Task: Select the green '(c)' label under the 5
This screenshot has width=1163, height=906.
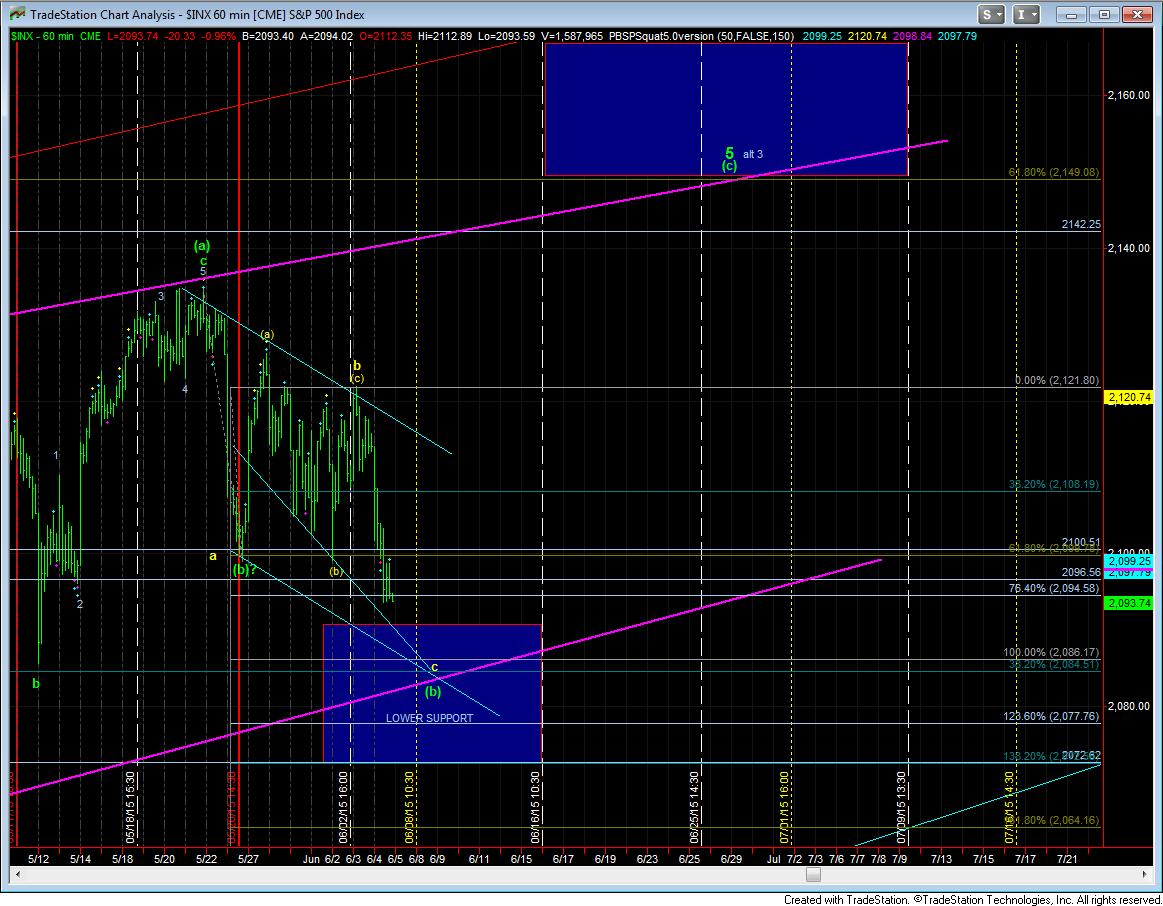Action: (x=730, y=166)
